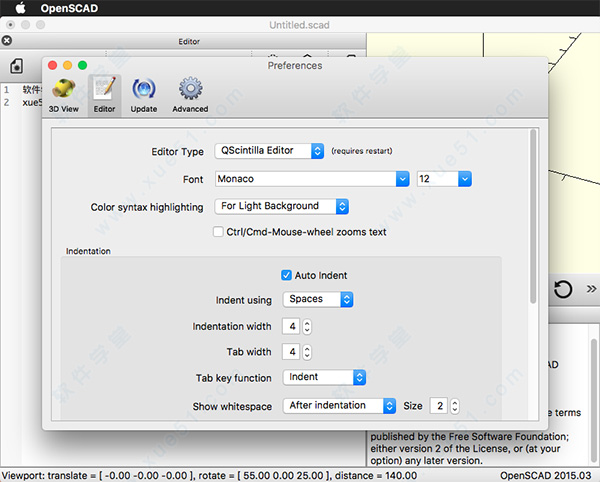Click the Indentation width value field
The width and height of the screenshot is (600, 482).
click(291, 327)
